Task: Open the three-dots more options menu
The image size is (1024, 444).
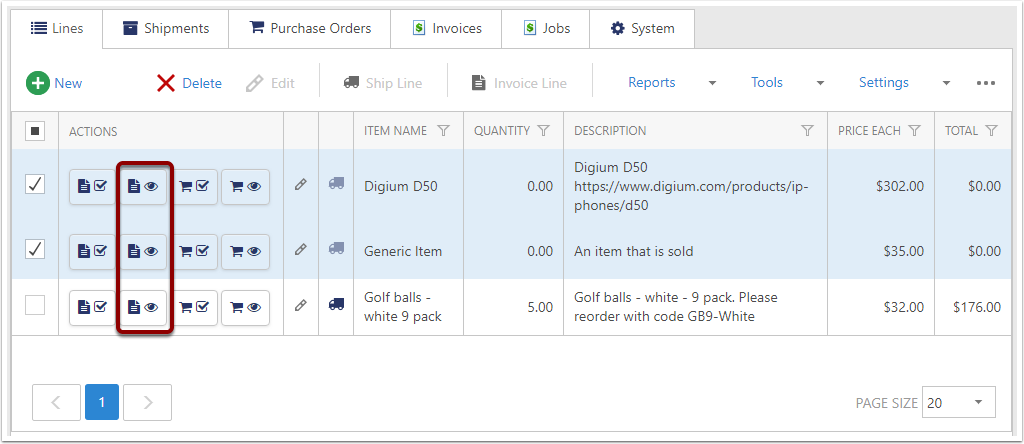Action: click(x=986, y=83)
